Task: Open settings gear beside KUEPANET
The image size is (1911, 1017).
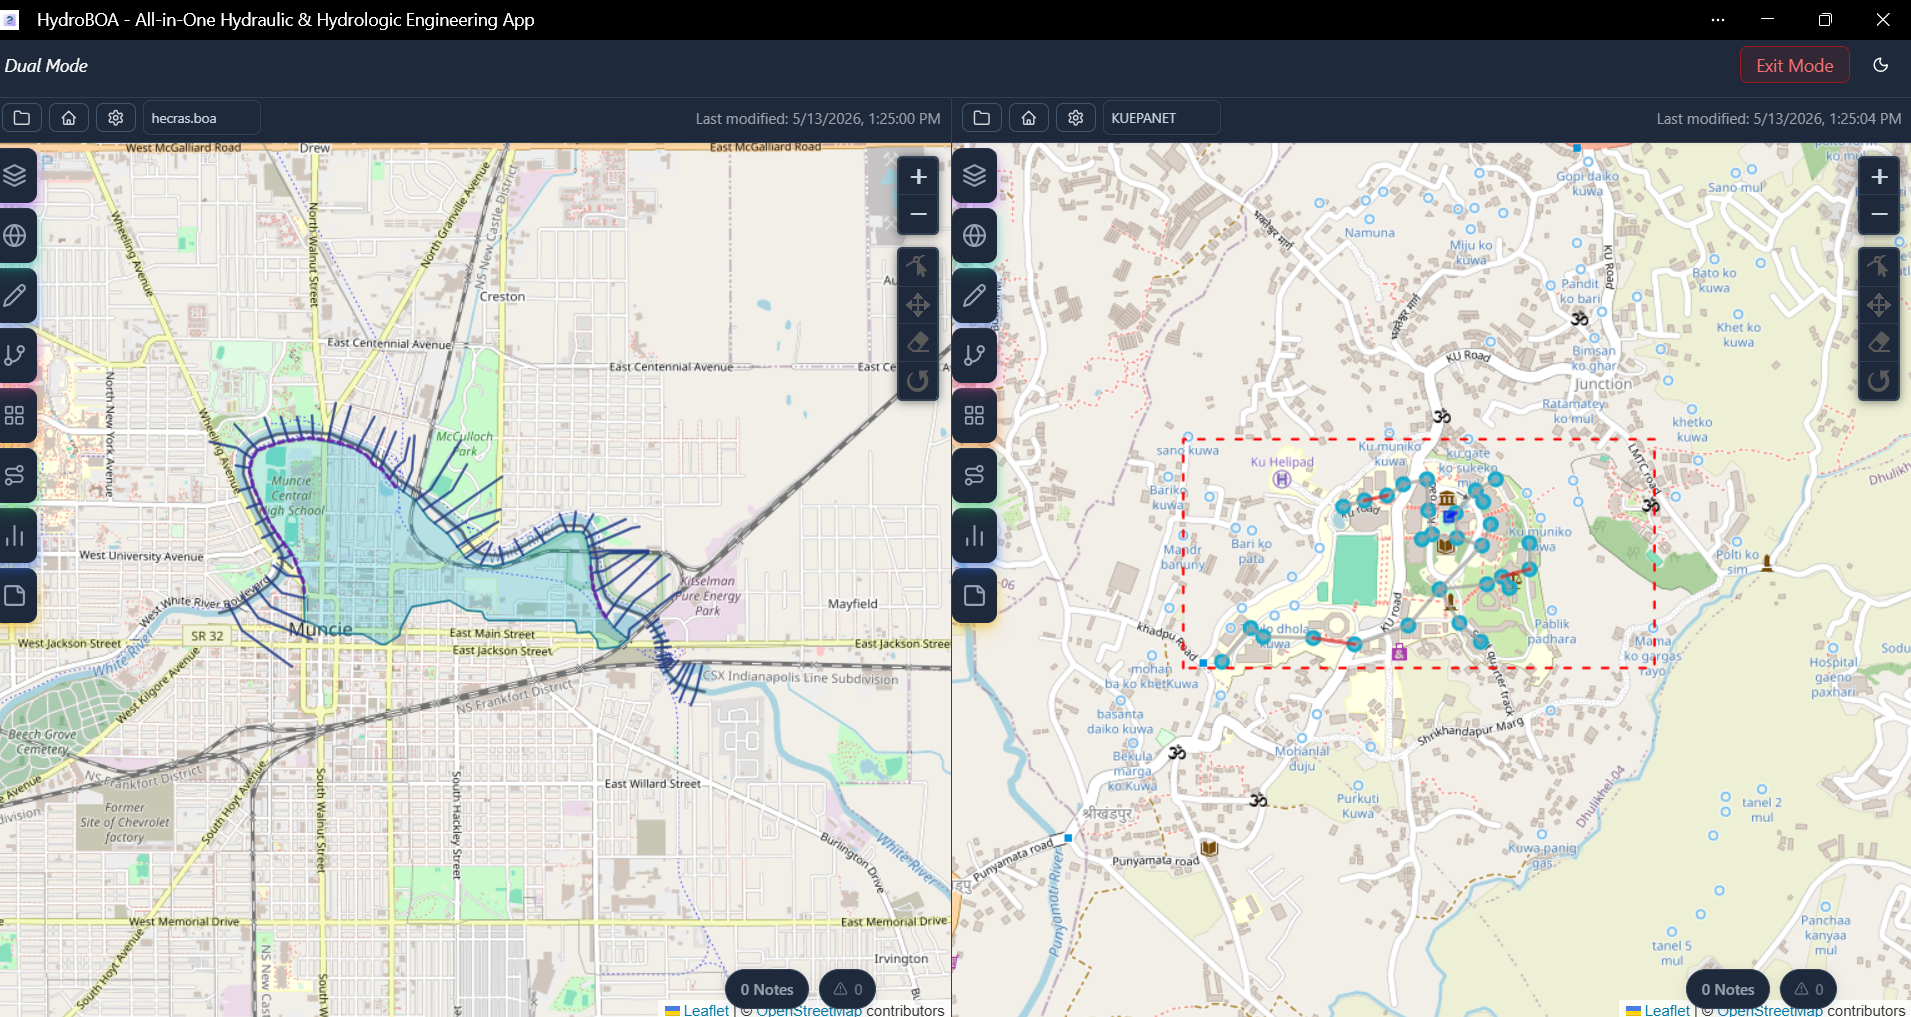Action: (1076, 118)
